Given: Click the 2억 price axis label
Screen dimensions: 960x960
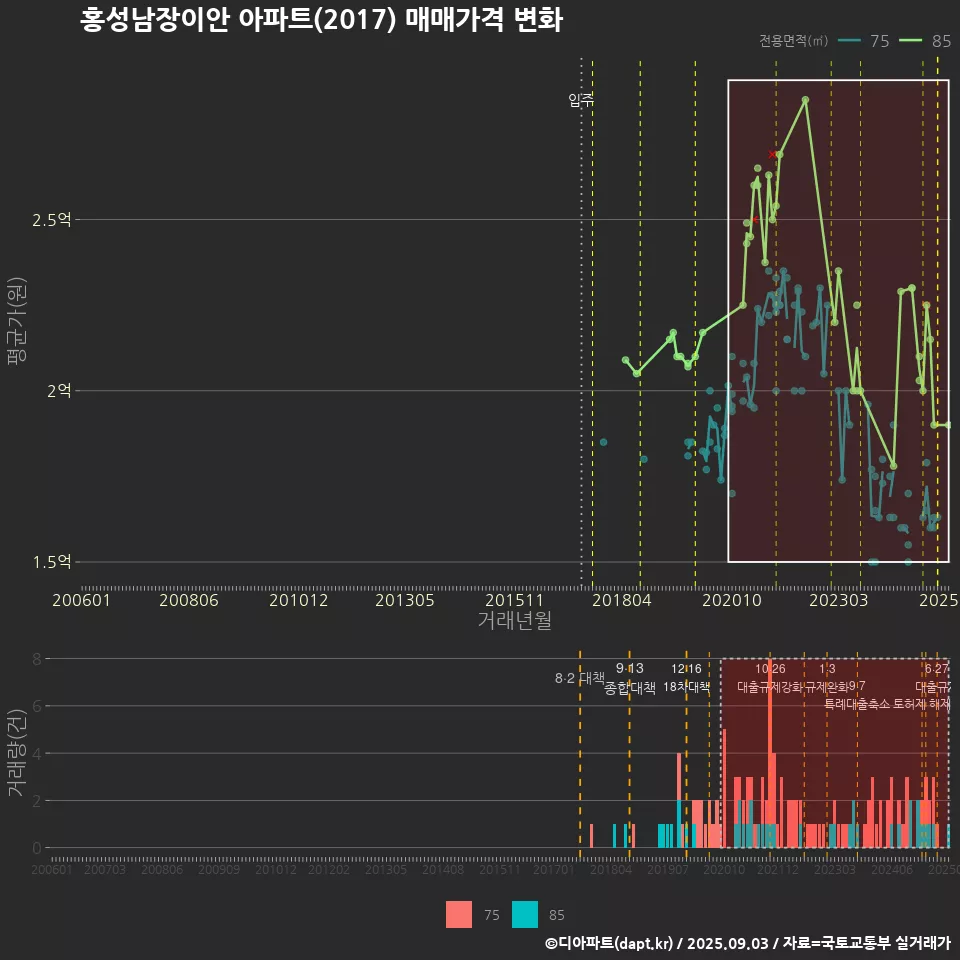Looking at the screenshot, I should pos(59,391).
